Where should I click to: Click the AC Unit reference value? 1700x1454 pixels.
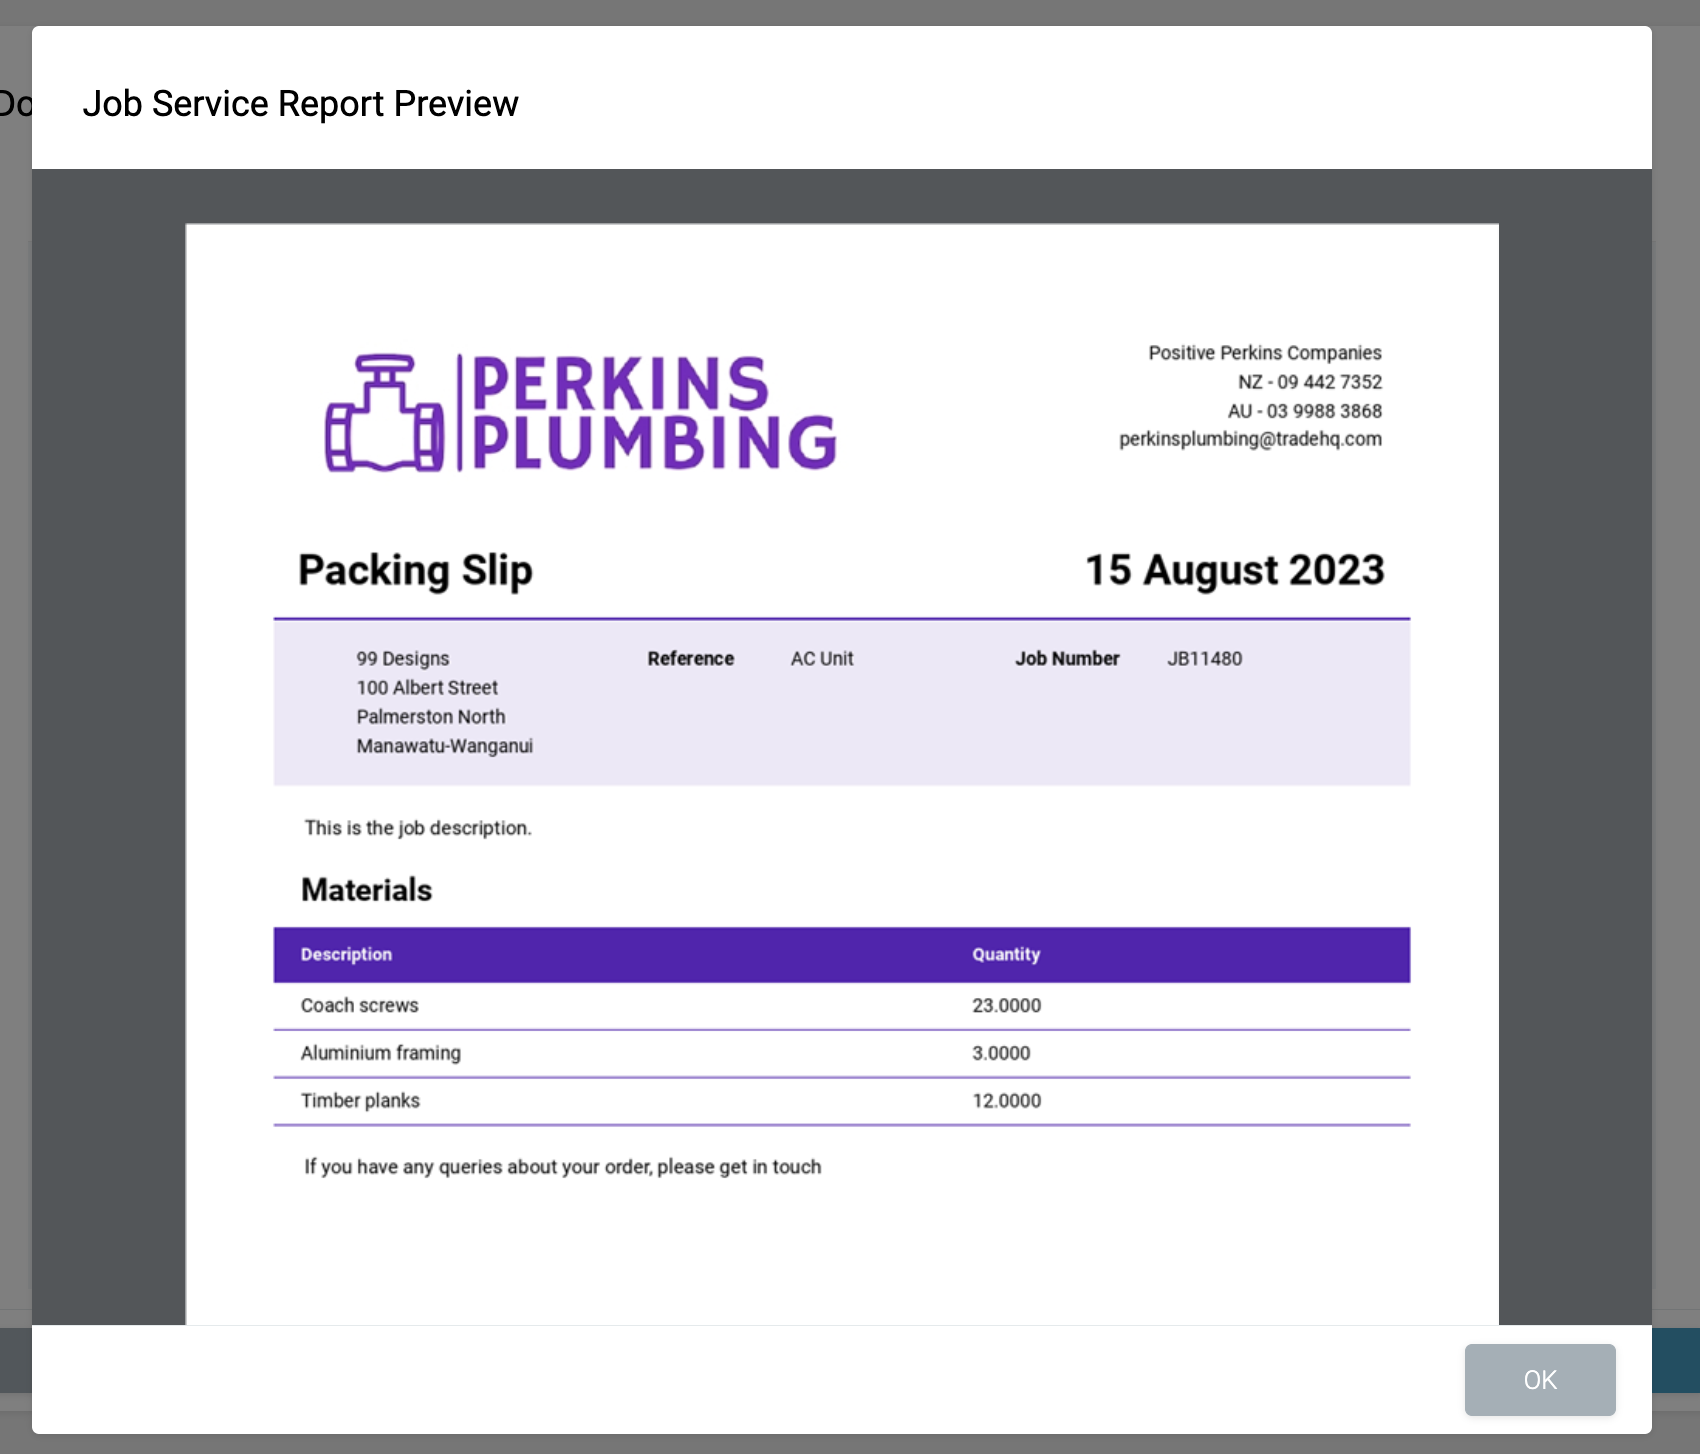(821, 658)
